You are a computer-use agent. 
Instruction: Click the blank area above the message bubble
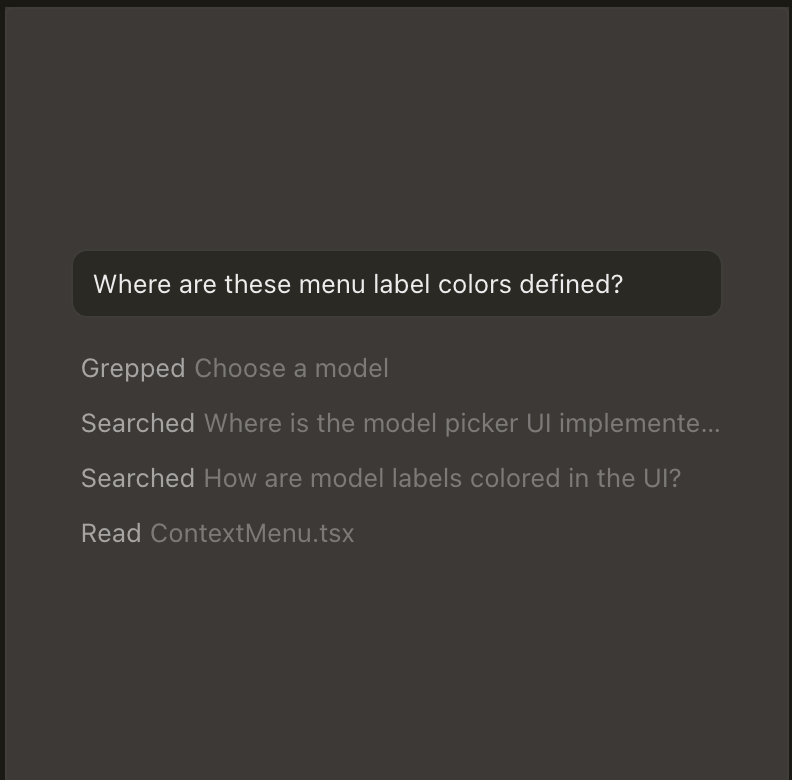click(x=396, y=130)
